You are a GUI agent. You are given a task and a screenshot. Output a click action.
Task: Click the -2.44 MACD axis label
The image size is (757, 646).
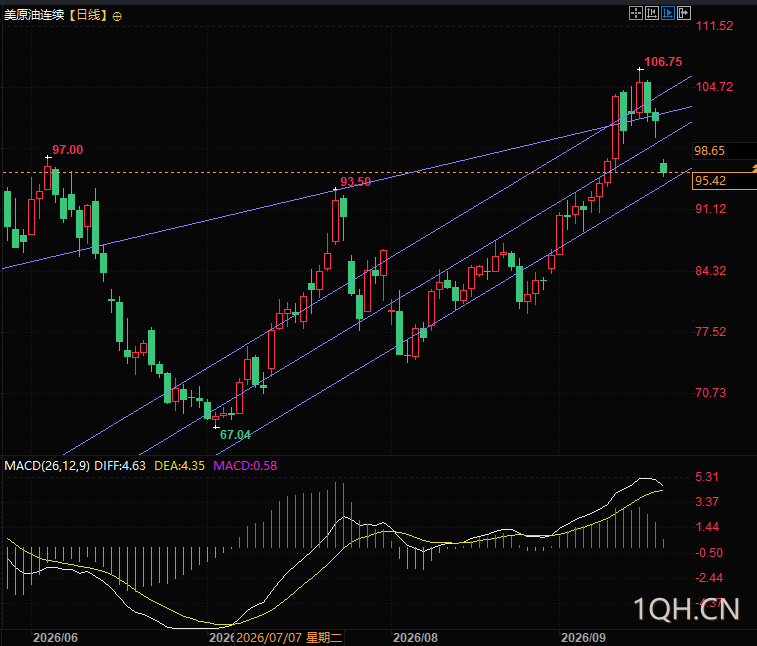click(x=708, y=578)
